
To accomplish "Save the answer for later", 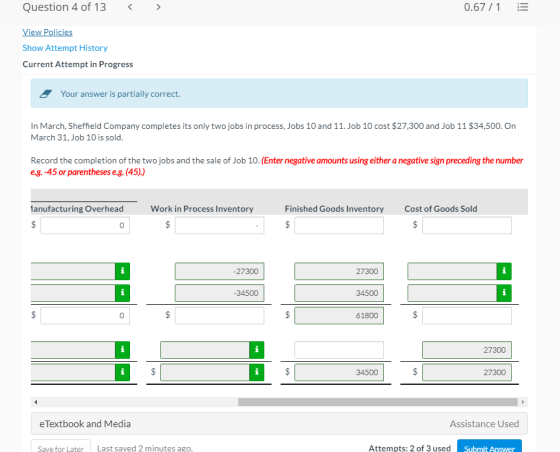I will [x=61, y=446].
